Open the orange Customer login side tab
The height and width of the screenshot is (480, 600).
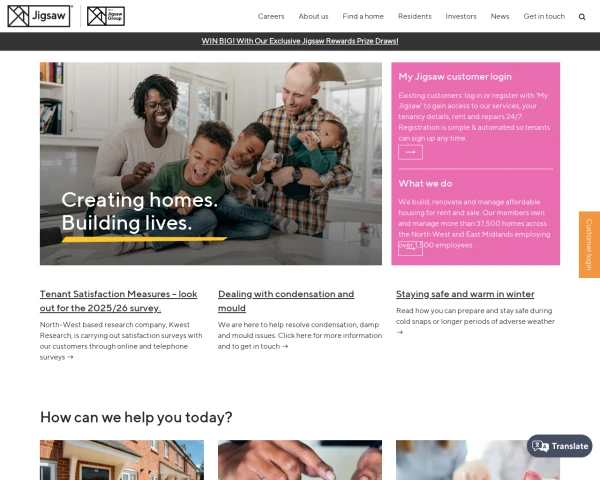(x=589, y=245)
